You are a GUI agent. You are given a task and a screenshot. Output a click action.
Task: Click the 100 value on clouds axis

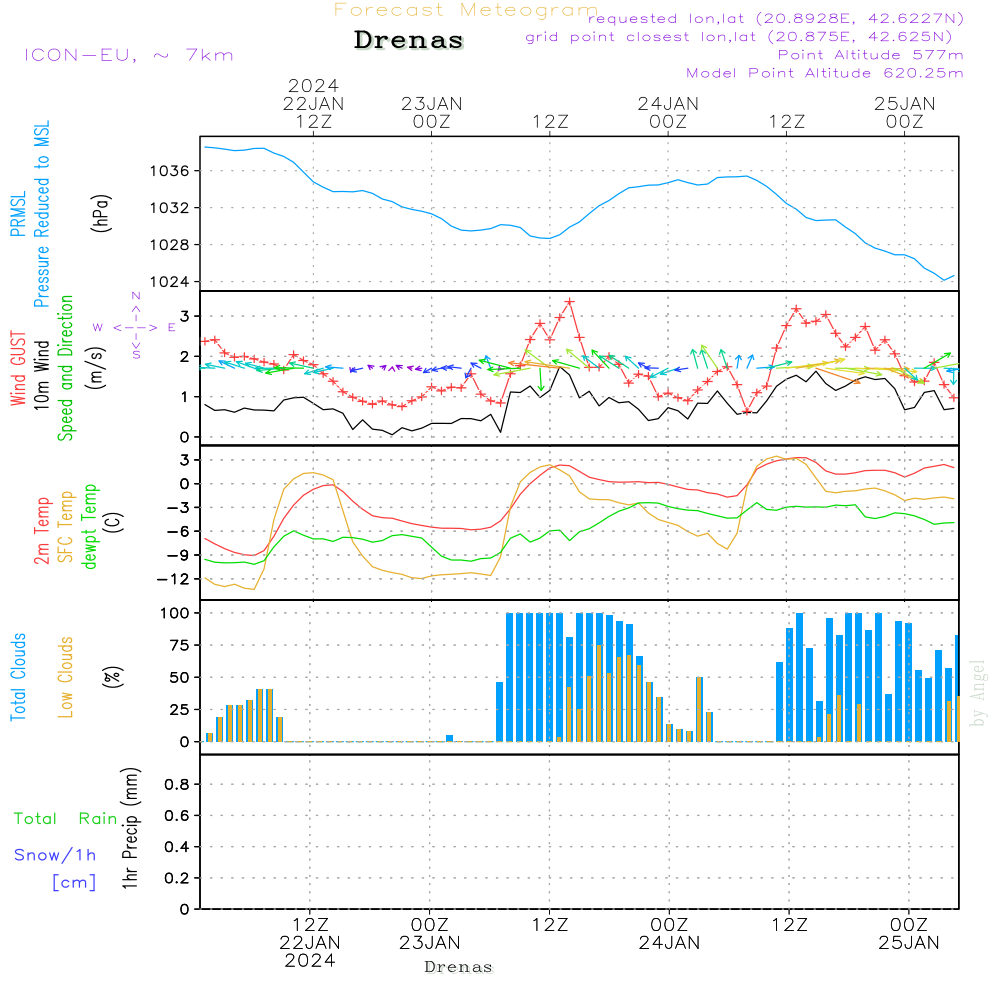[x=175, y=613]
